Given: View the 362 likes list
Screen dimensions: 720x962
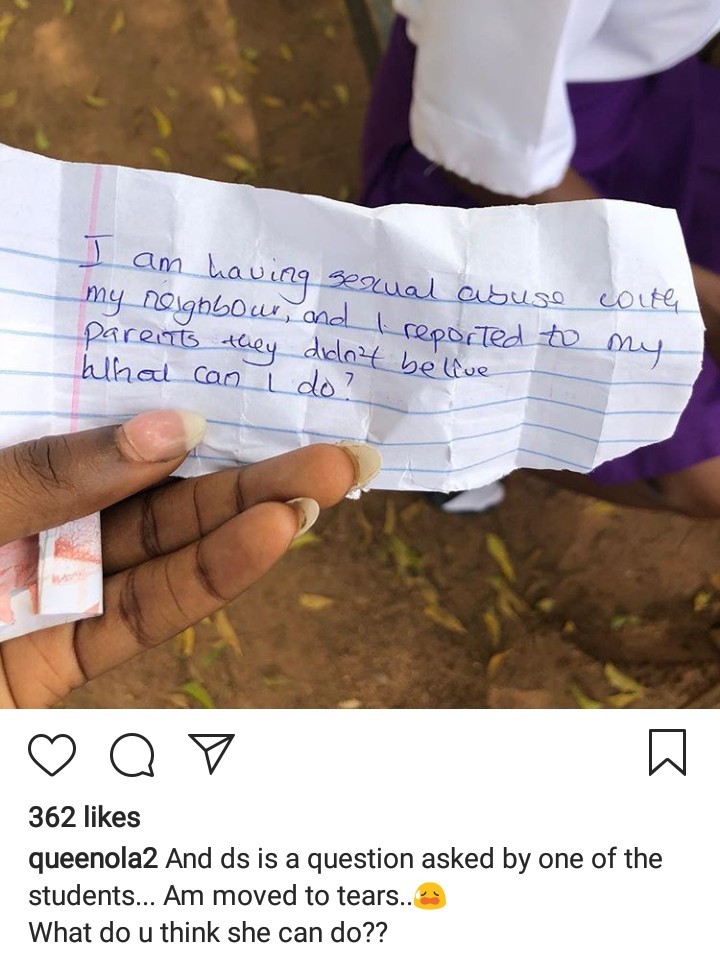Looking at the screenshot, I should pyautogui.click(x=85, y=817).
